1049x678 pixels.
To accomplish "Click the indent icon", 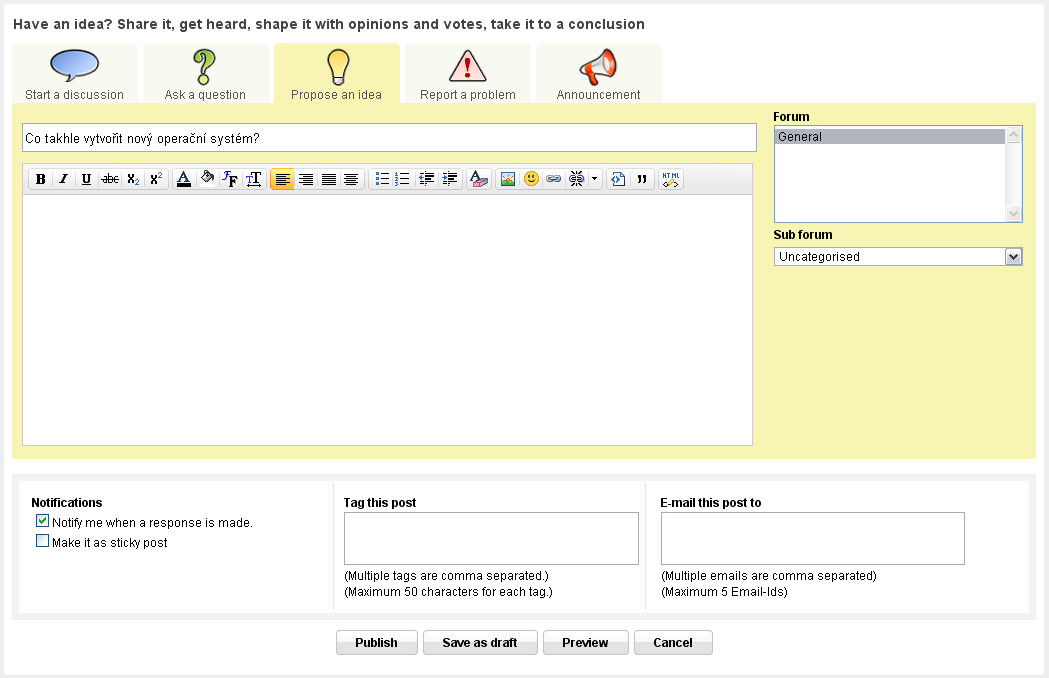I will 450,179.
